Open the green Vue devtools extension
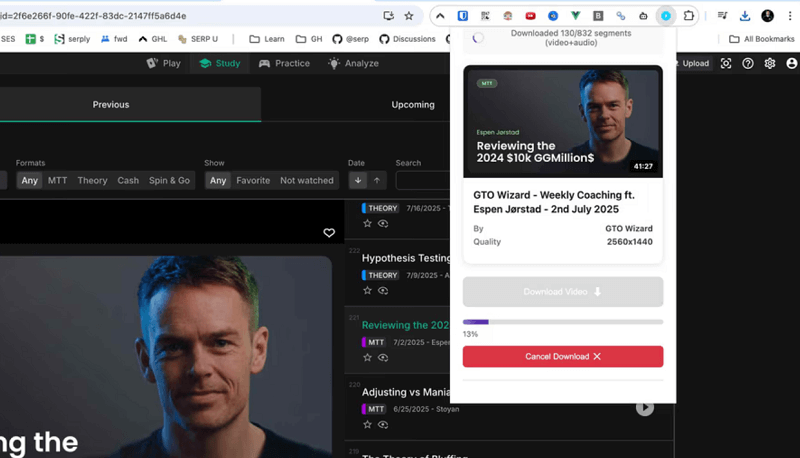This screenshot has height=458, width=800. pos(576,16)
